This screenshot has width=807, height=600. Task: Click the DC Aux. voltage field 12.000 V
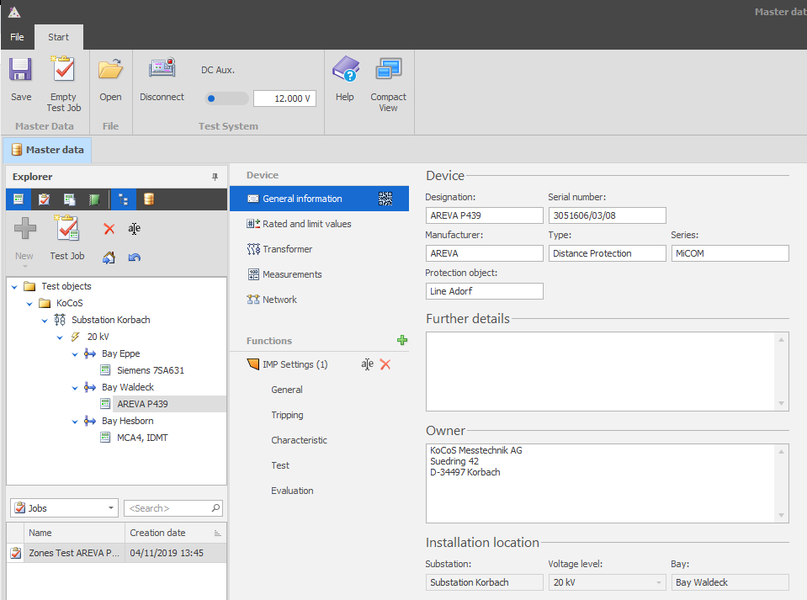coord(285,98)
